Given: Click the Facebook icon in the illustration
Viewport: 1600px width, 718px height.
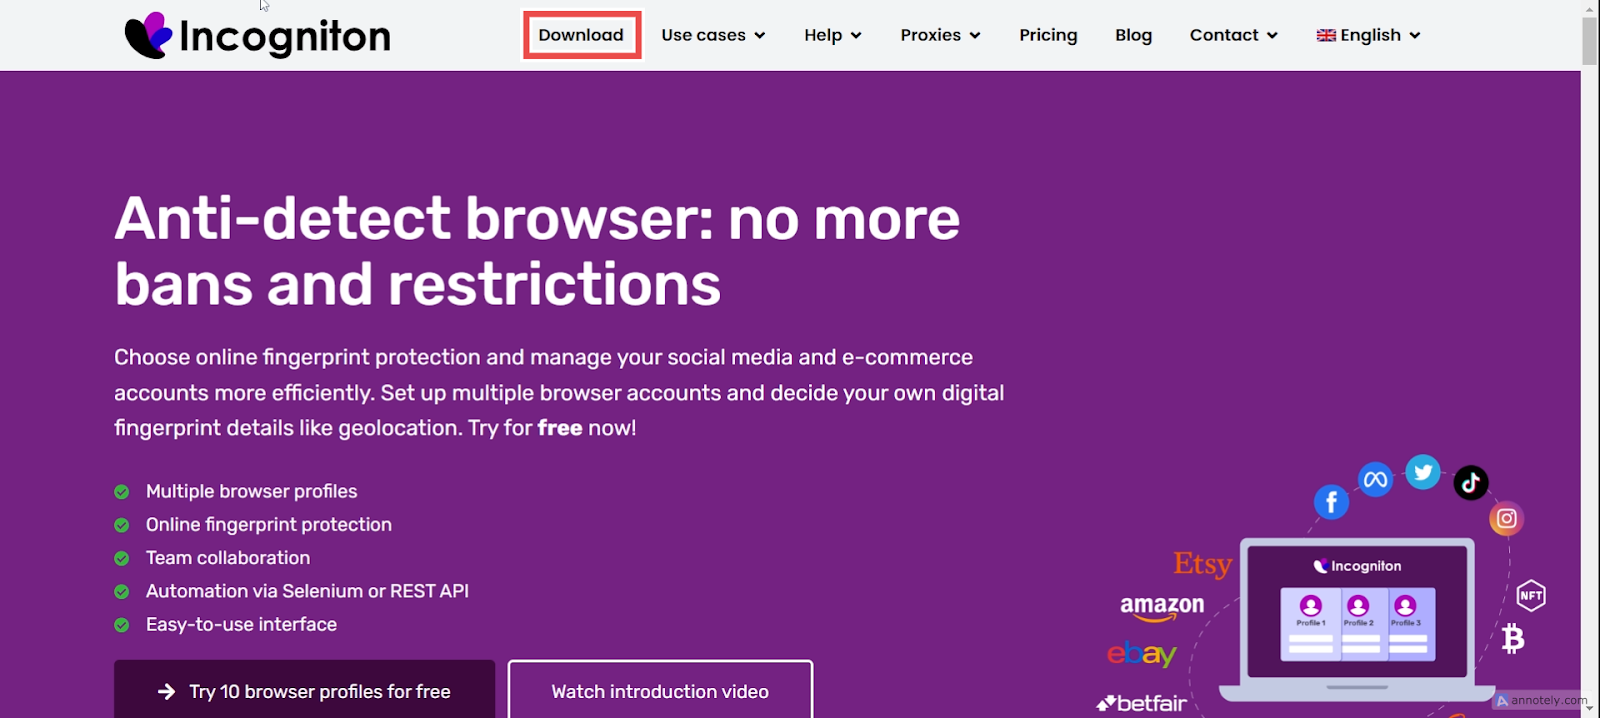Looking at the screenshot, I should [x=1331, y=501].
